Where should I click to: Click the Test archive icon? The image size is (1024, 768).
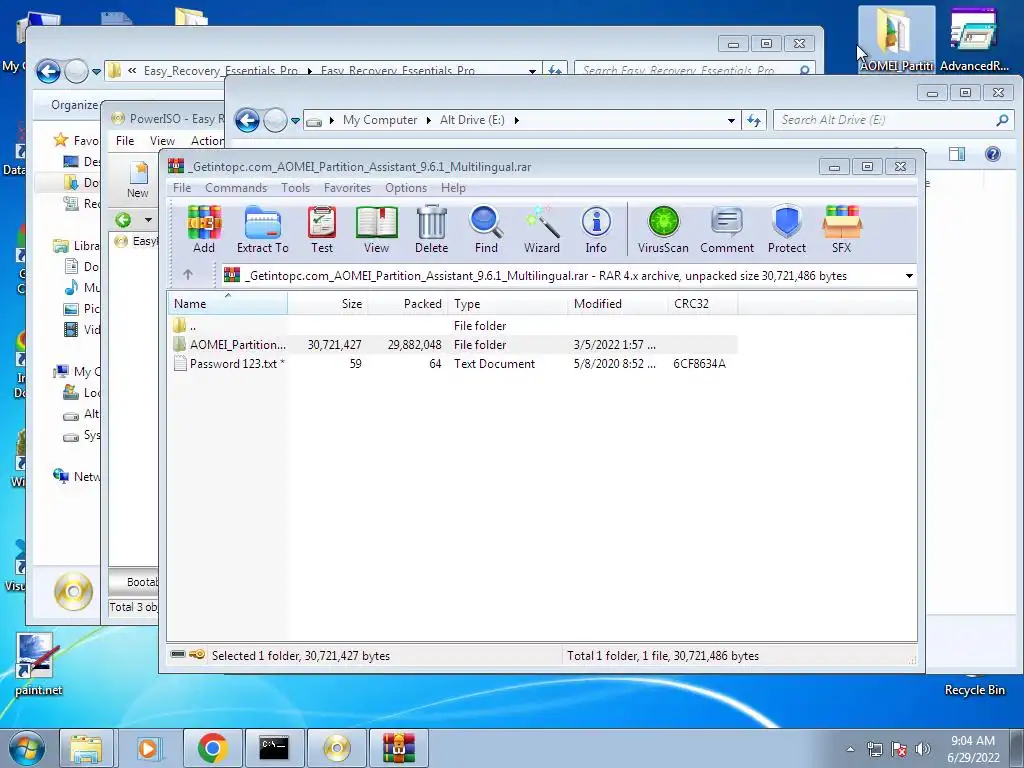[x=321, y=229]
